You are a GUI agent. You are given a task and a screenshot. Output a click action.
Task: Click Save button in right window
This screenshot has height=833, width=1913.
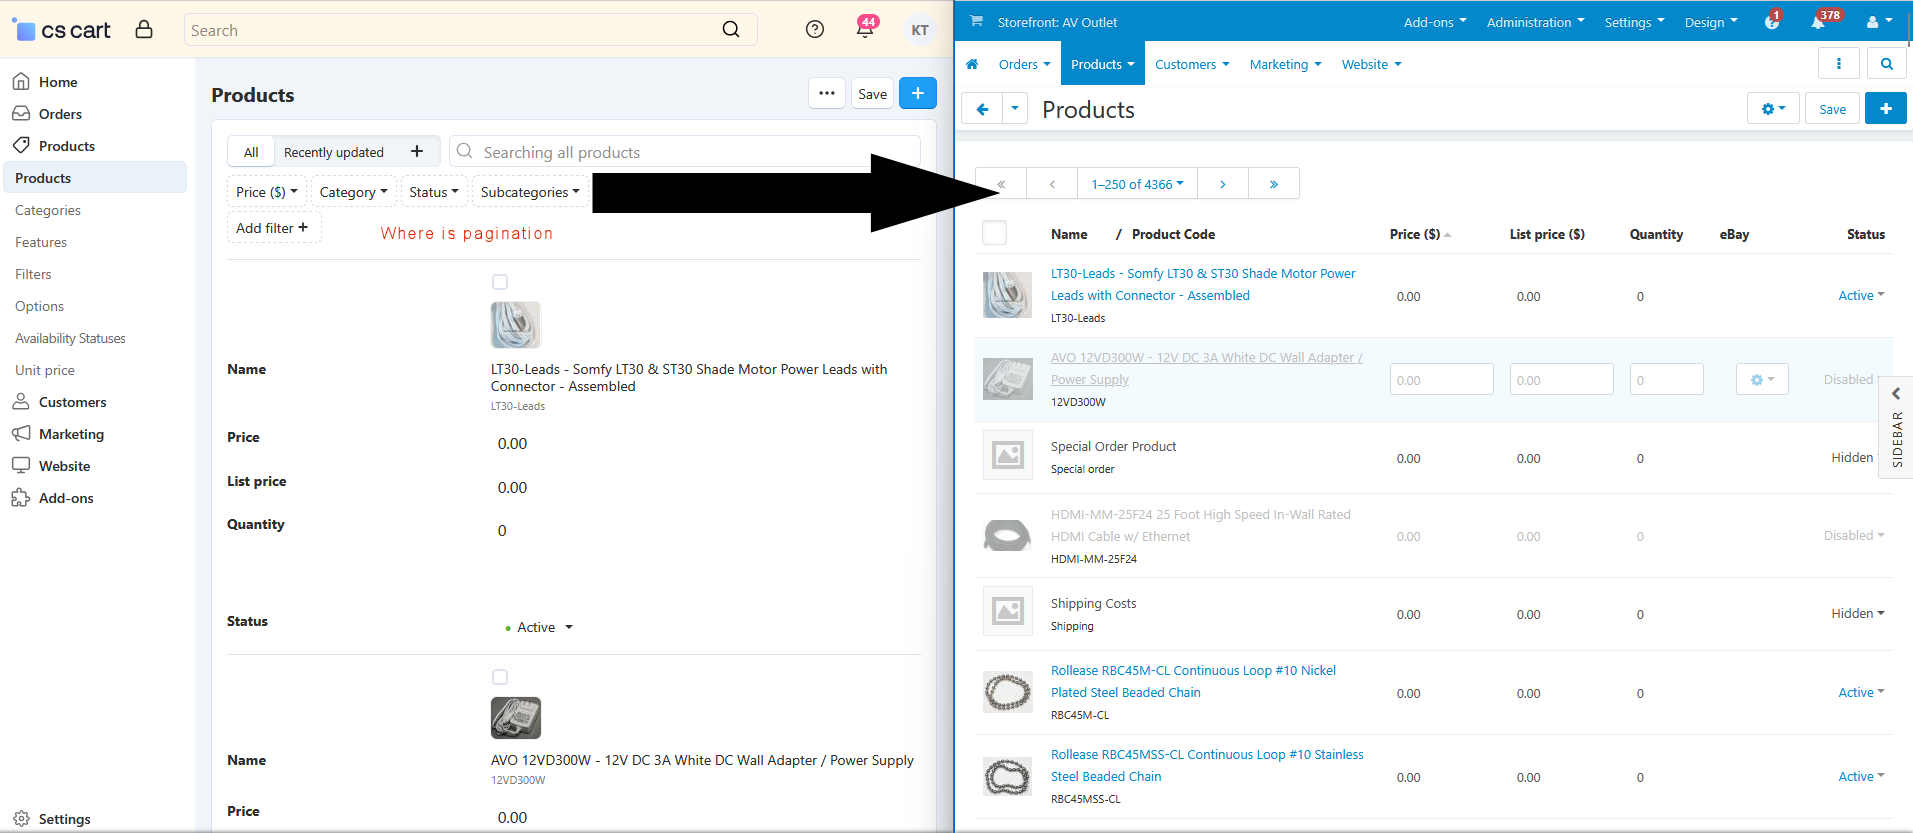coord(1832,109)
